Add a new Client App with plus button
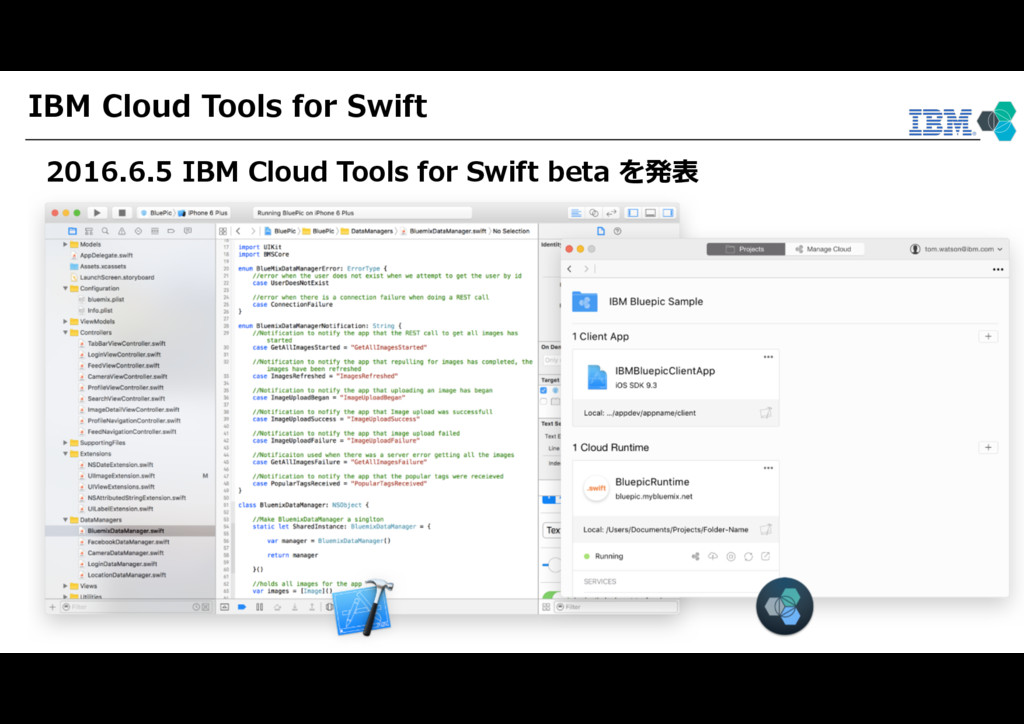 [987, 336]
